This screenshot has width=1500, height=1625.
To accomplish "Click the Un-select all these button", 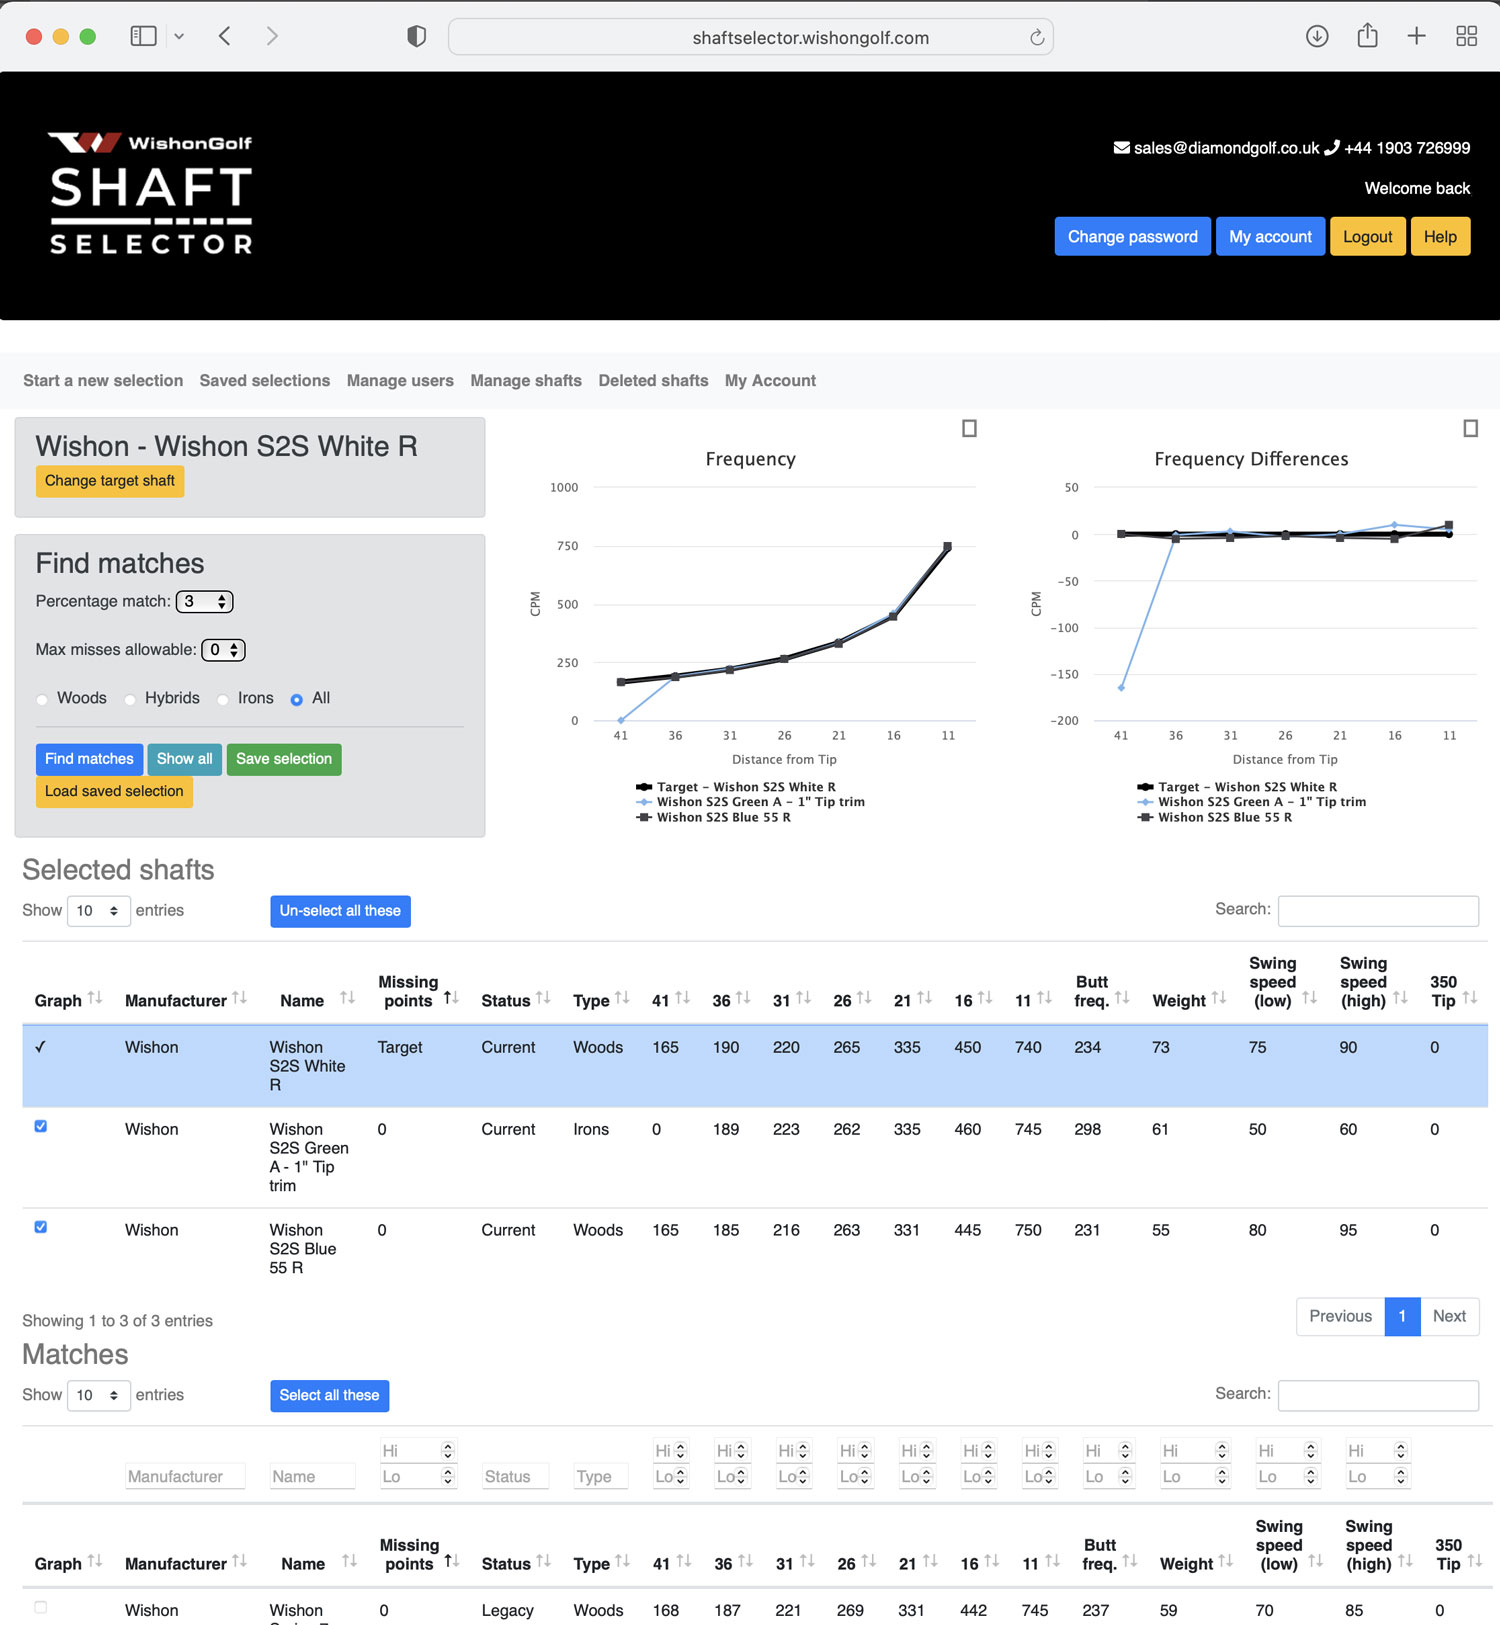I will pyautogui.click(x=340, y=911).
